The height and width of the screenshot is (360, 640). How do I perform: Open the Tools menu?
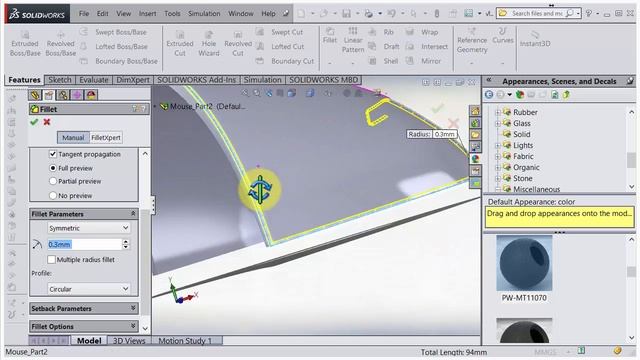coord(172,13)
